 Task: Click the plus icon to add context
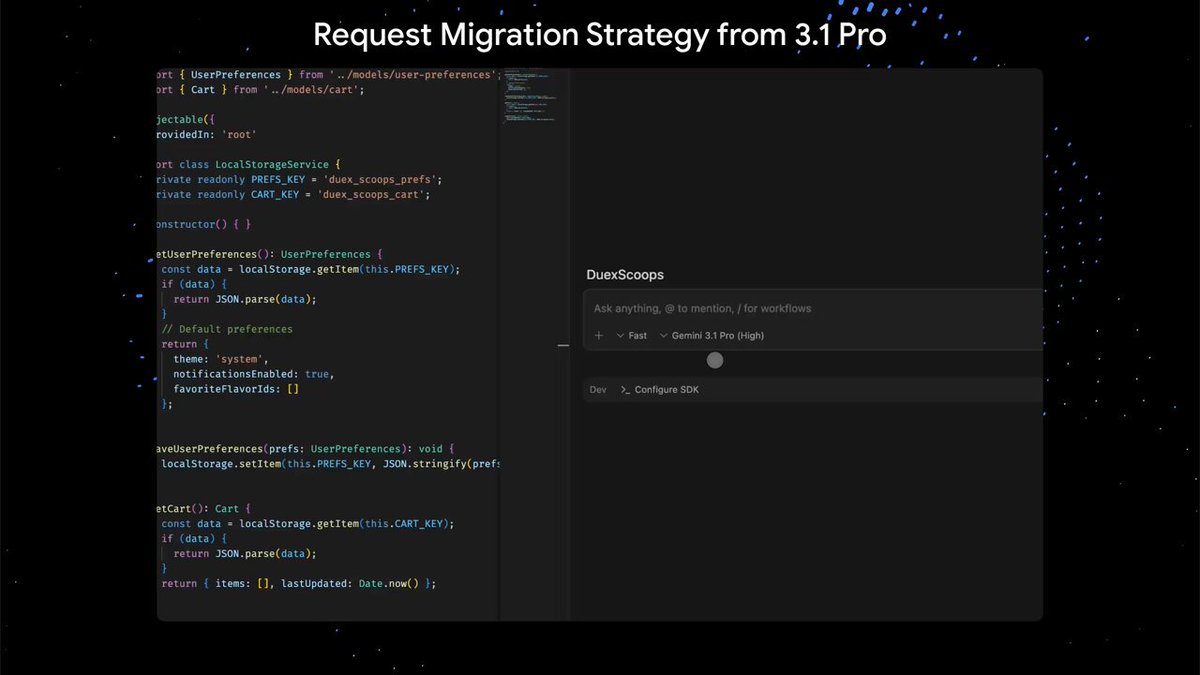click(599, 336)
